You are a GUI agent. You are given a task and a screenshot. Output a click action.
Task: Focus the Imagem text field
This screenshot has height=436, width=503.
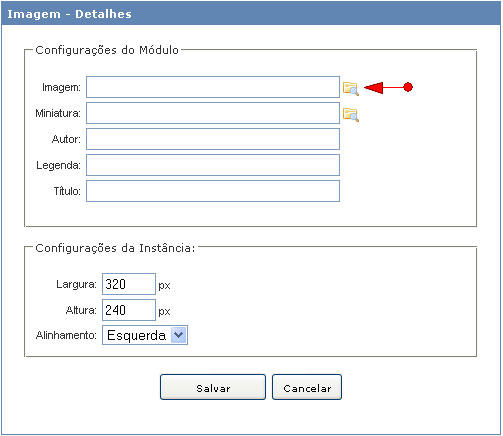(x=213, y=87)
